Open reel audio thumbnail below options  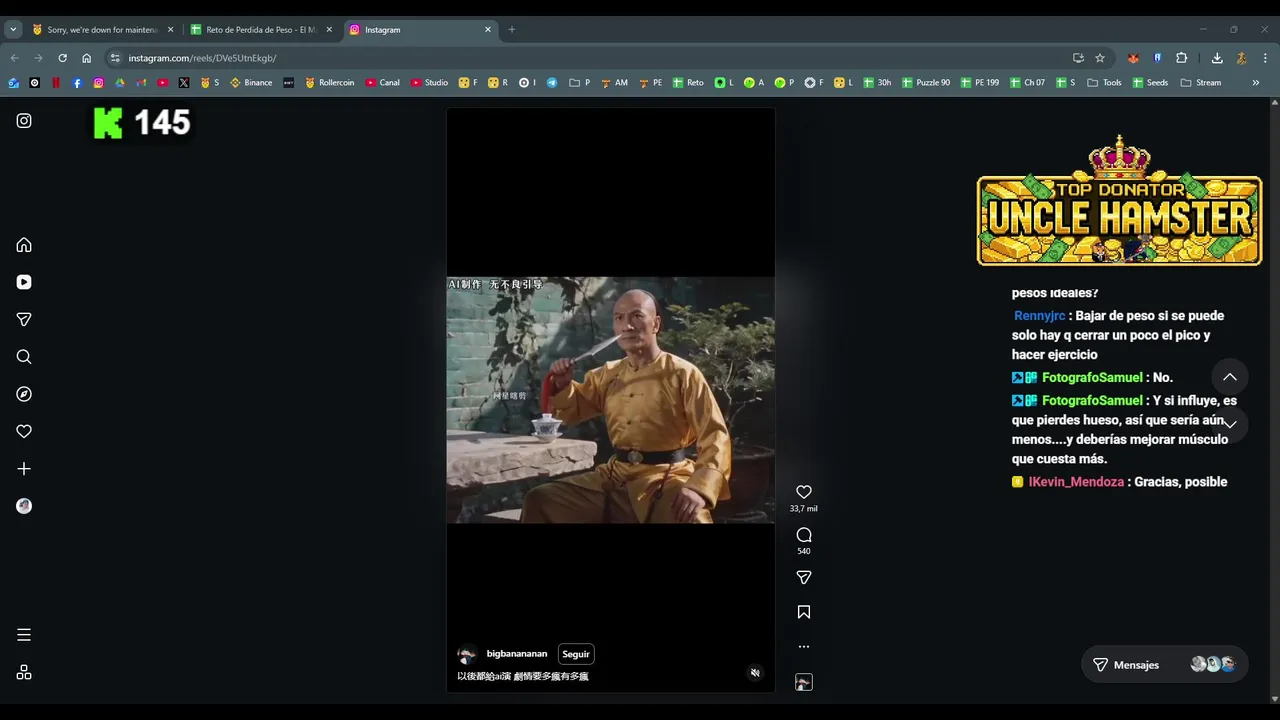[804, 682]
